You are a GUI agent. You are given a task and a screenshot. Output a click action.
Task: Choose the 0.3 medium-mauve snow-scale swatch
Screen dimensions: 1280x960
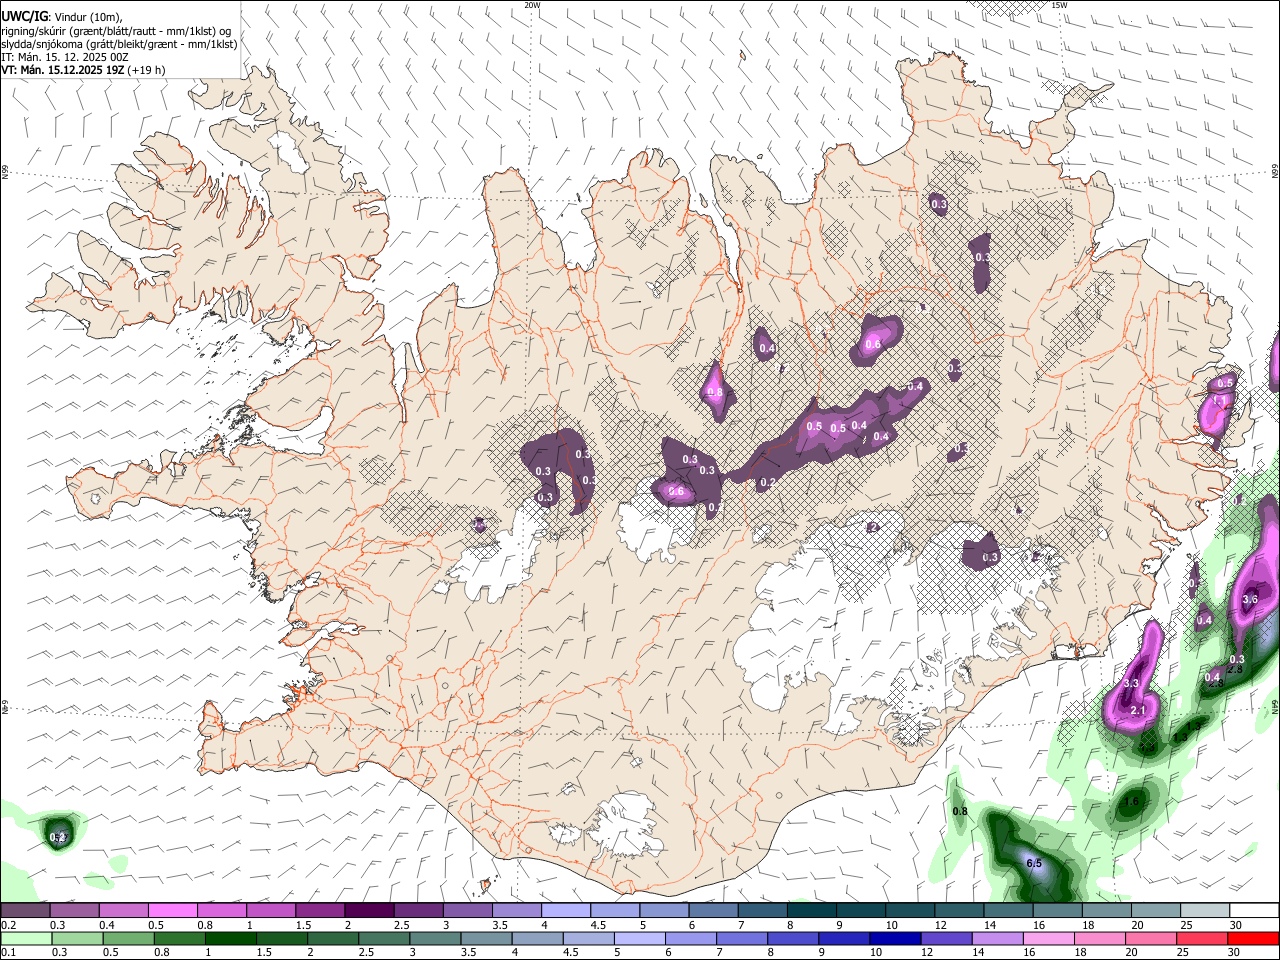click(x=74, y=911)
